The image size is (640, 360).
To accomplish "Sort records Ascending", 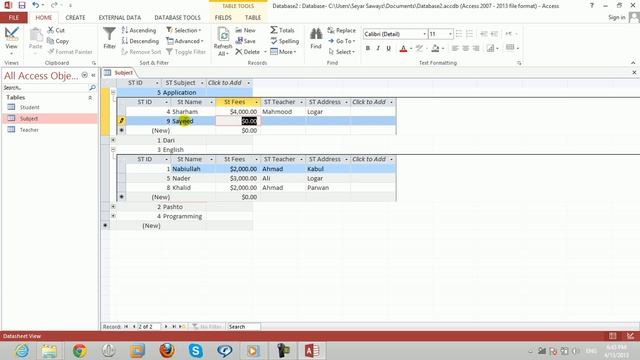I will [x=139, y=30].
